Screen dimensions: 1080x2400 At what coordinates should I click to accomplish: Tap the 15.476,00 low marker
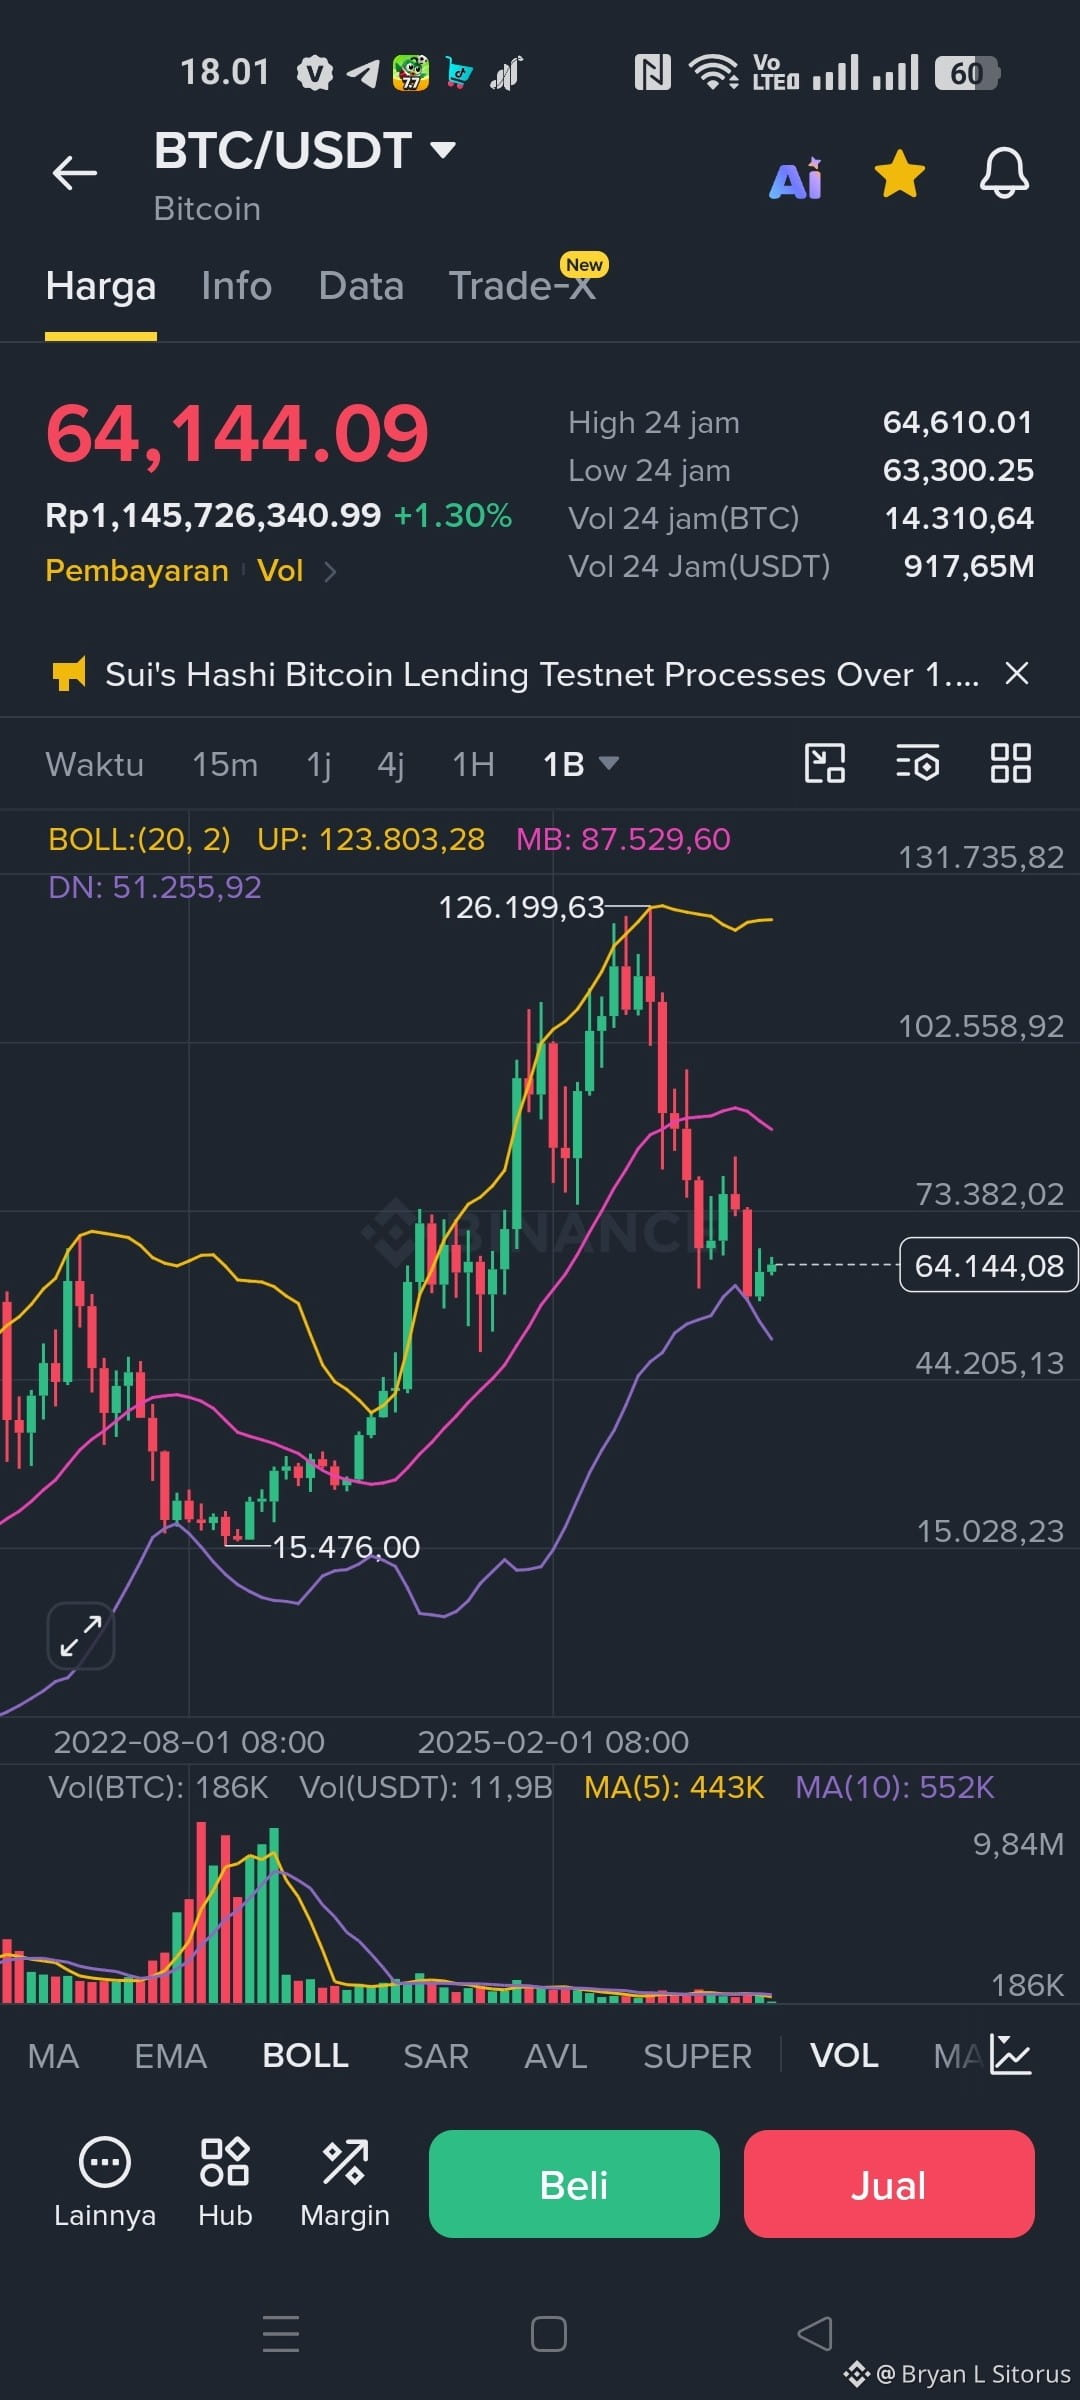[346, 1547]
